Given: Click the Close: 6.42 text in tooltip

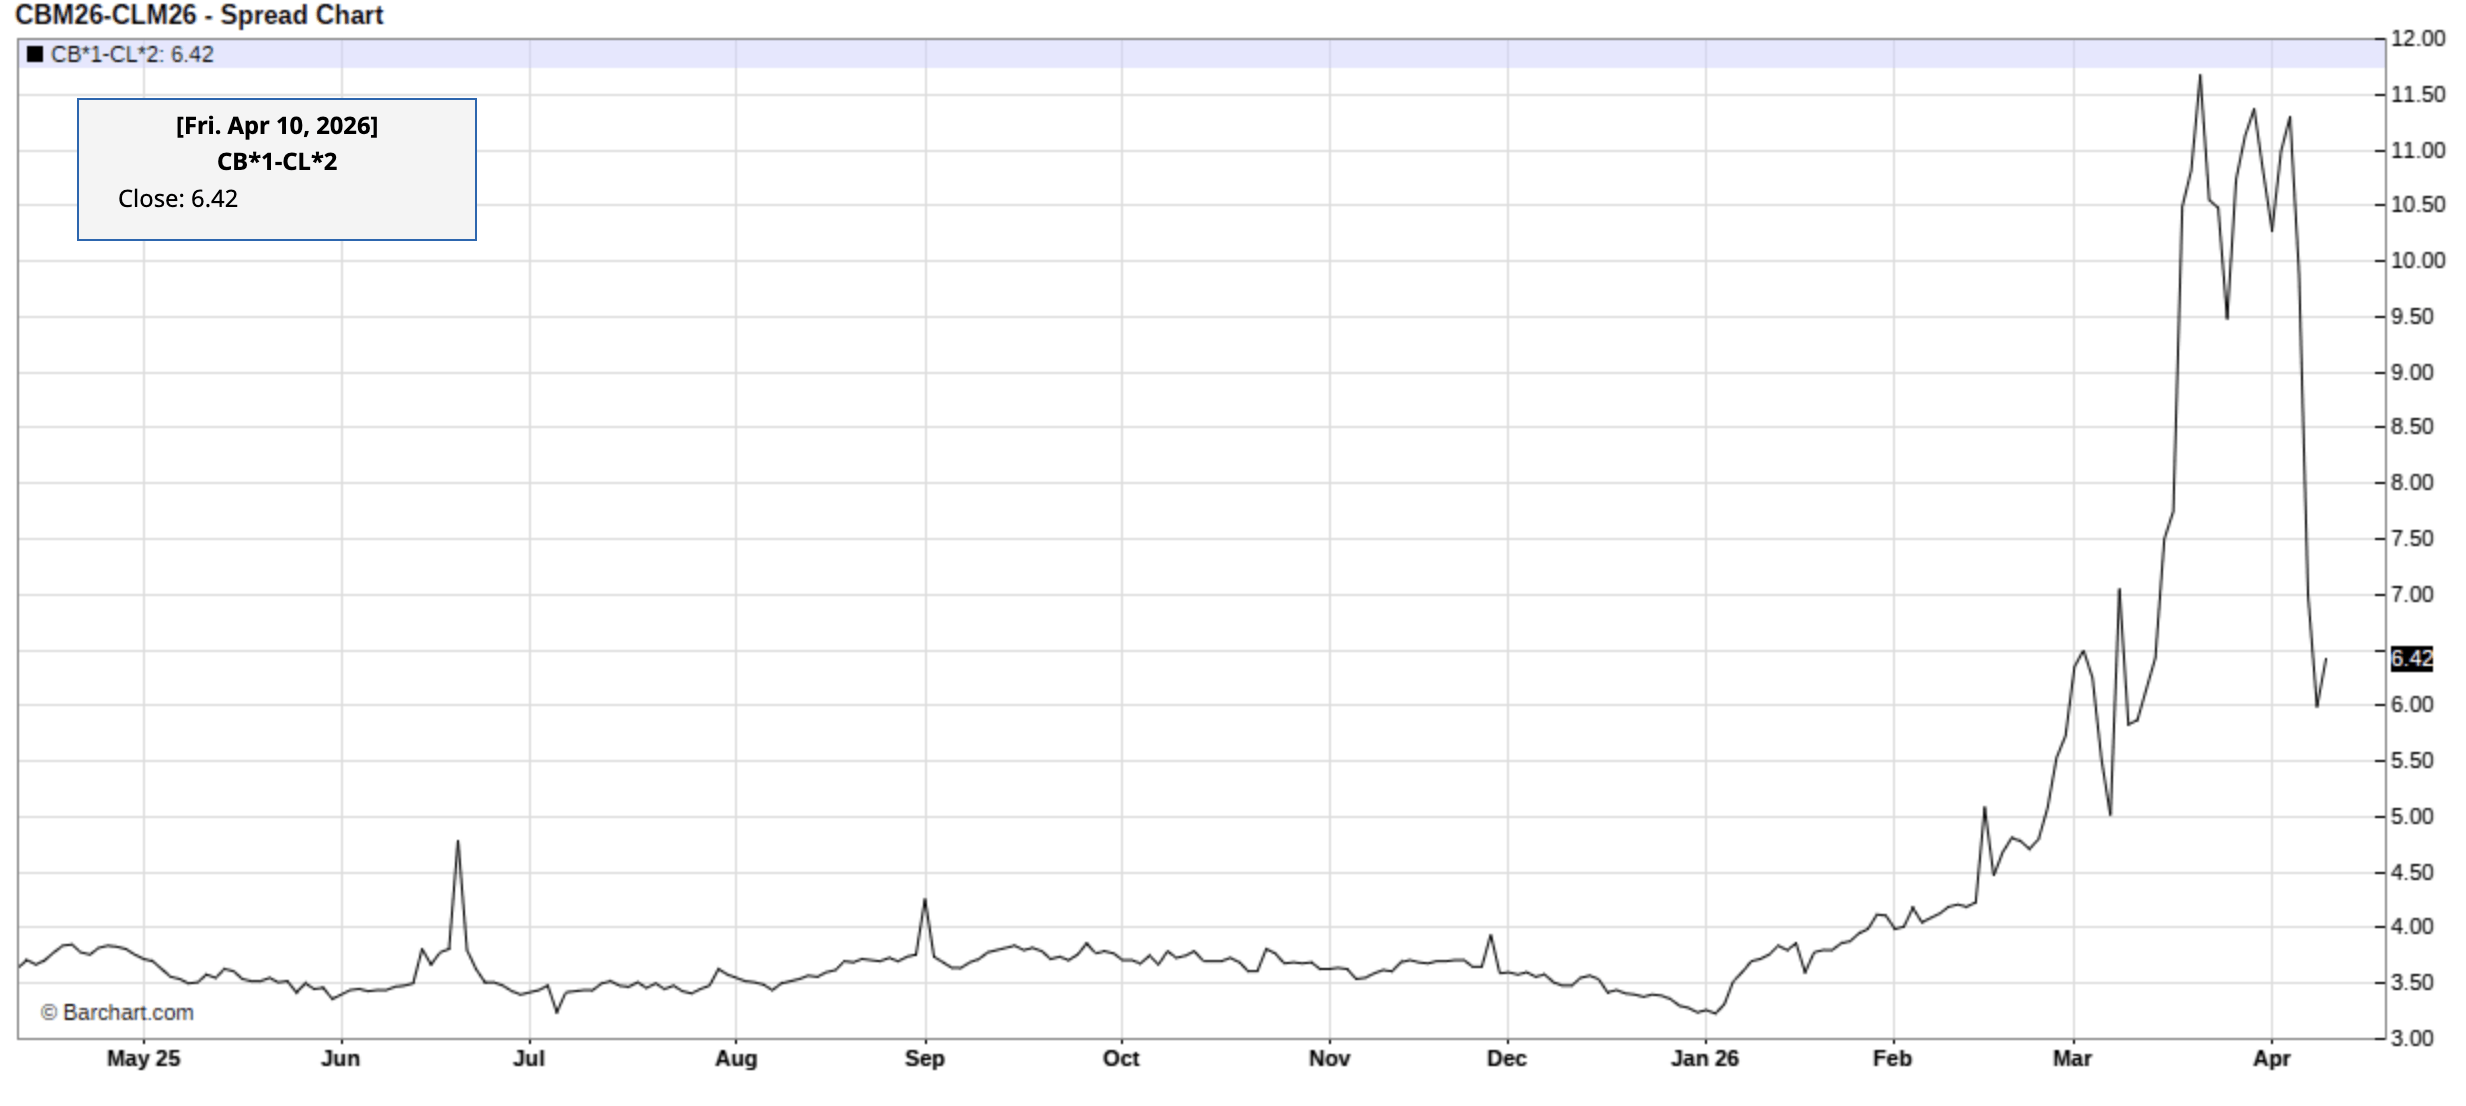Looking at the screenshot, I should tap(178, 199).
